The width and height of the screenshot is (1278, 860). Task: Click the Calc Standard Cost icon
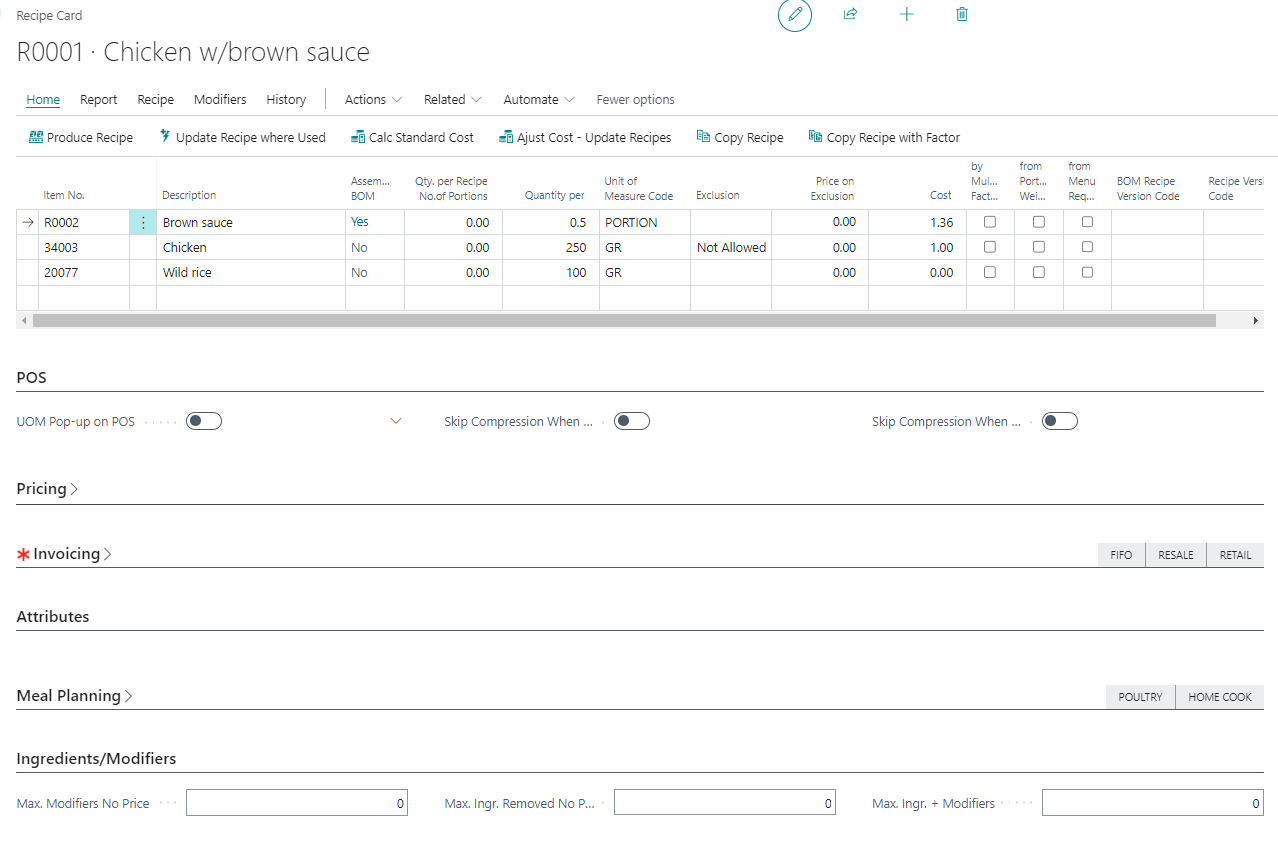[x=358, y=137]
